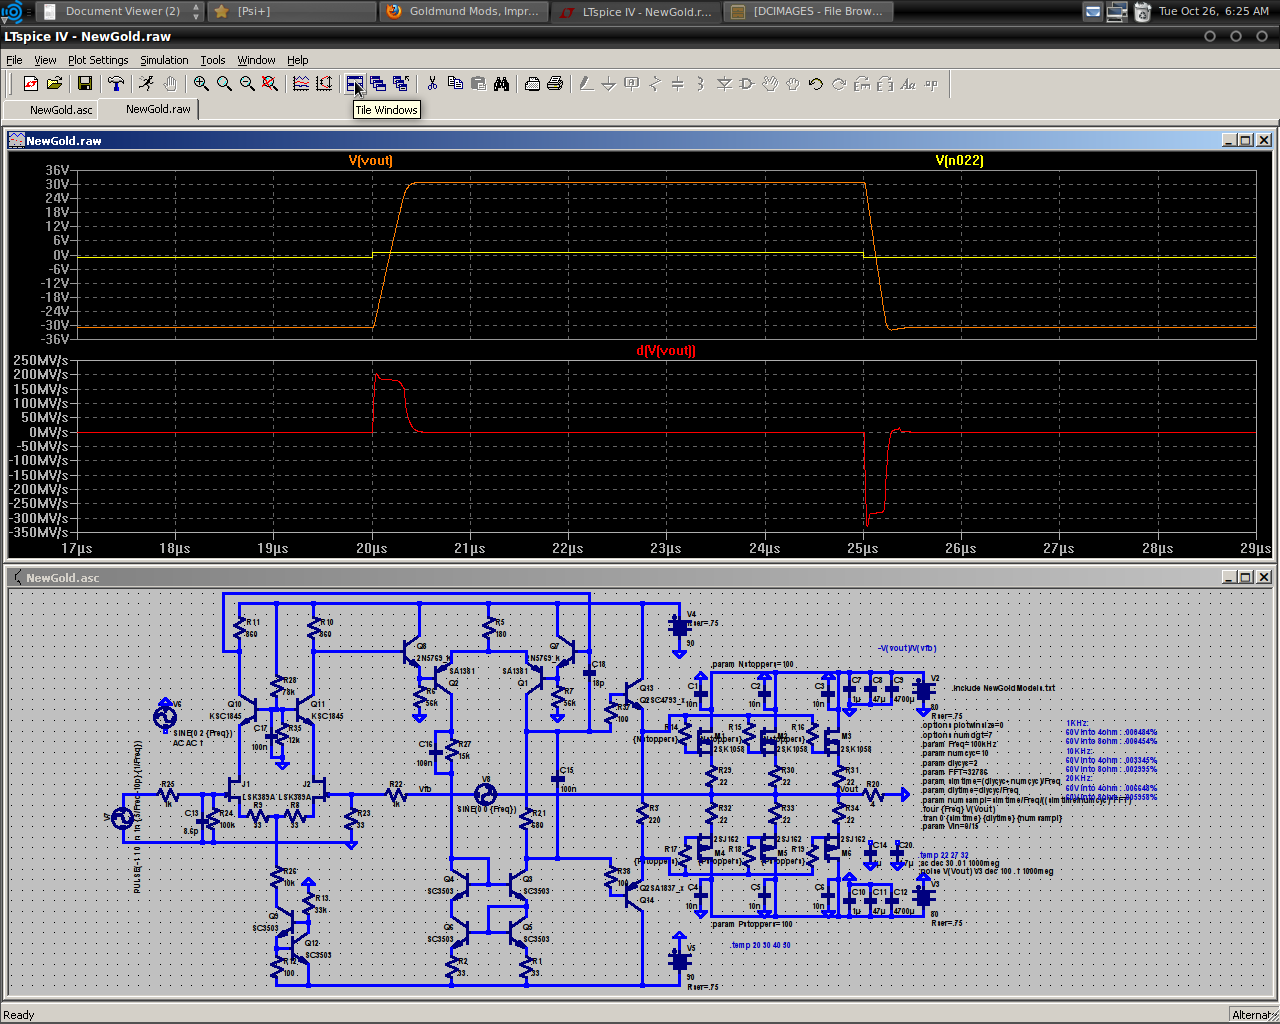Click the 20µs time axis label

pos(372,548)
